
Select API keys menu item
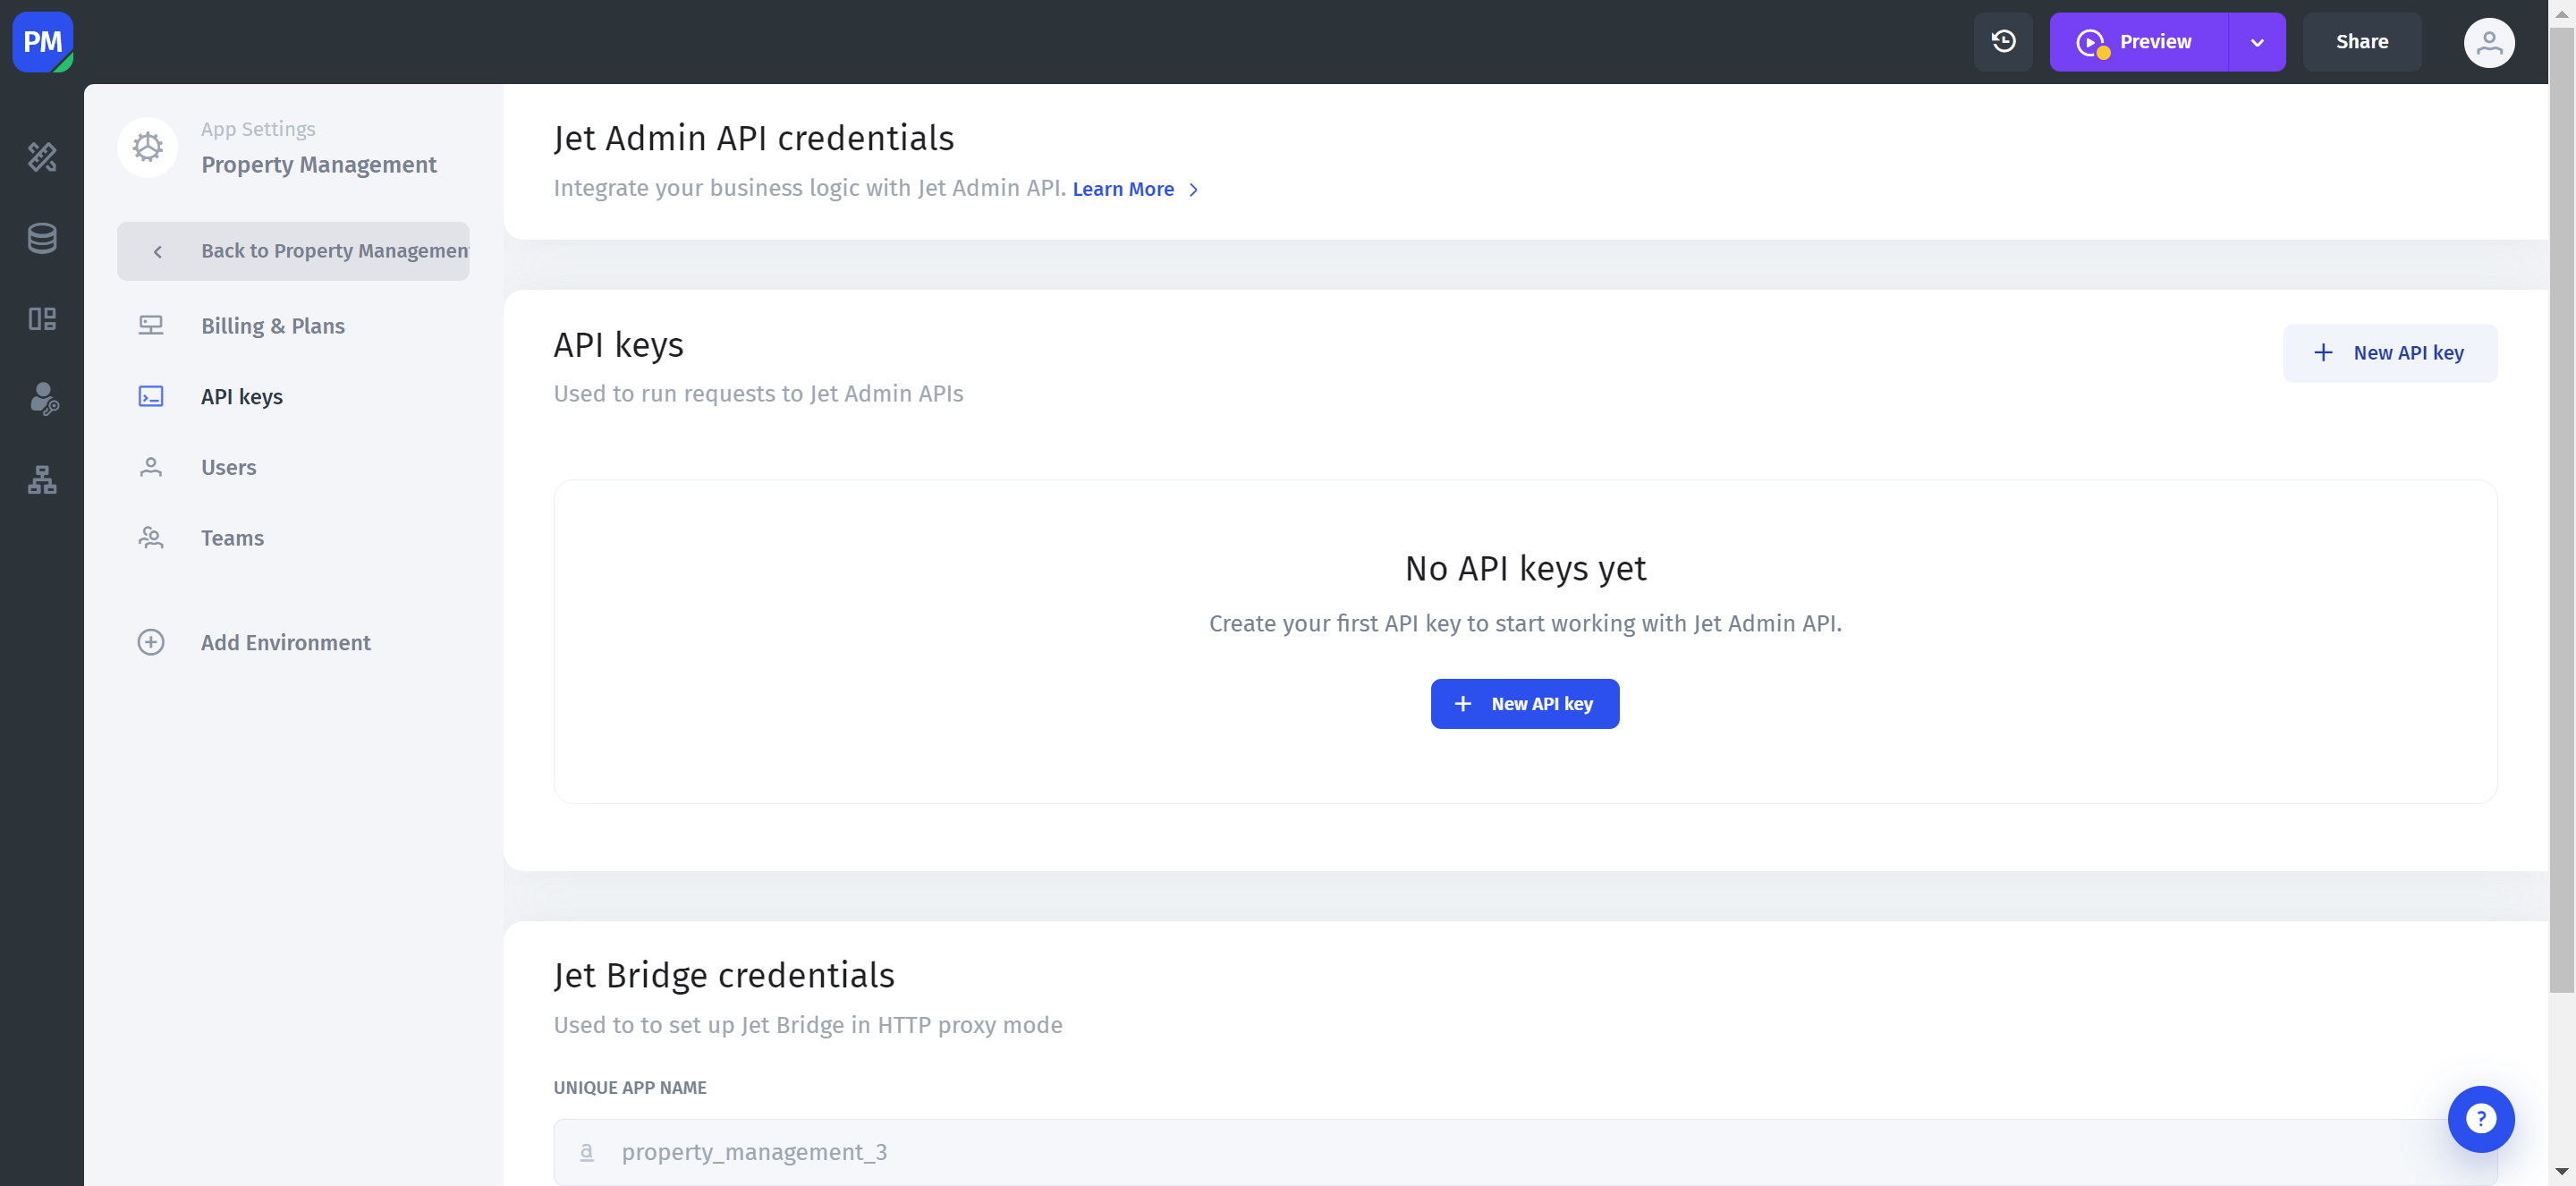coord(293,397)
